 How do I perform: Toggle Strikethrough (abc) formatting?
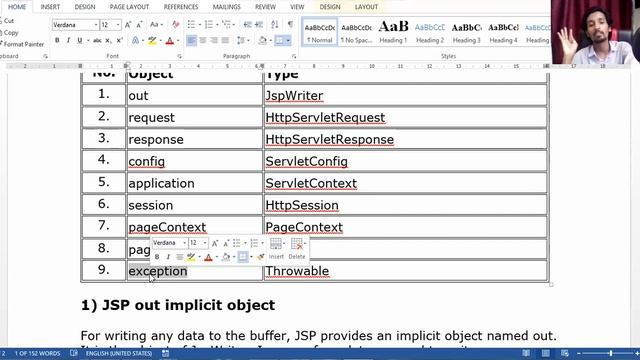click(x=97, y=40)
